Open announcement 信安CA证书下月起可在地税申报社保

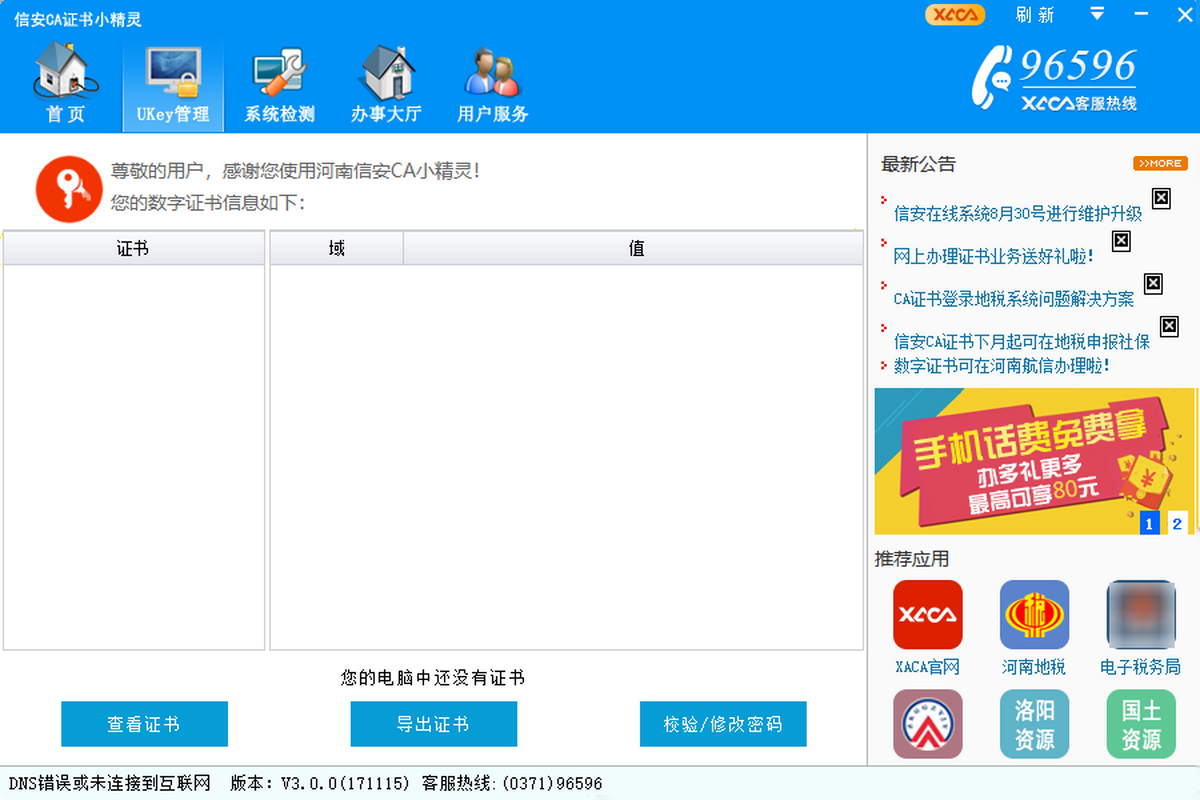click(x=1021, y=342)
